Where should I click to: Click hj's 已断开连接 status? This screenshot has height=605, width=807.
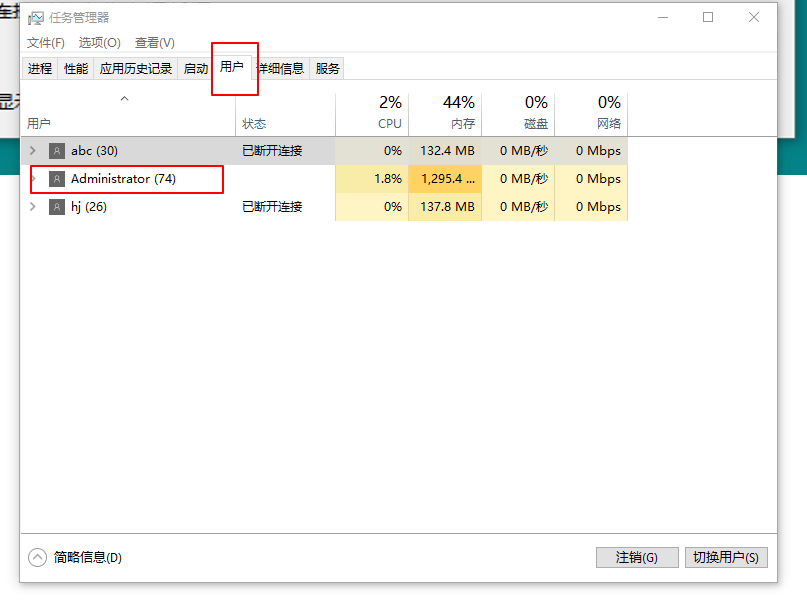pyautogui.click(x=272, y=207)
